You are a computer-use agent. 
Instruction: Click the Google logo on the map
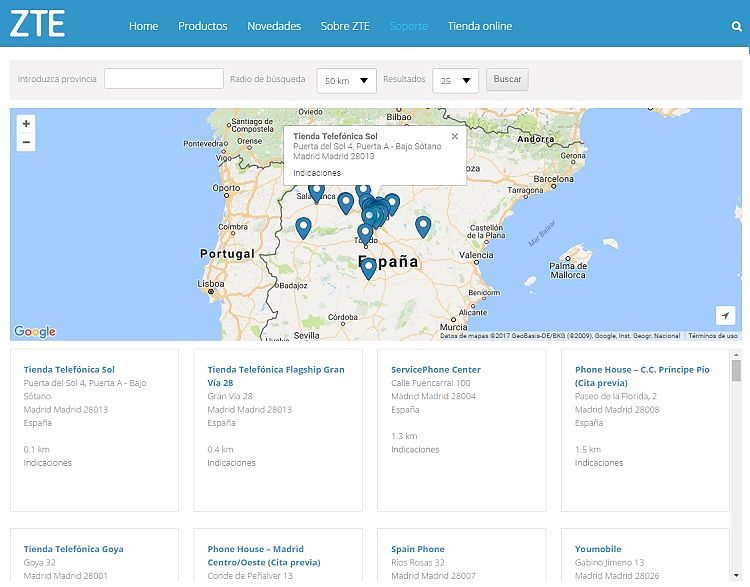(x=35, y=331)
